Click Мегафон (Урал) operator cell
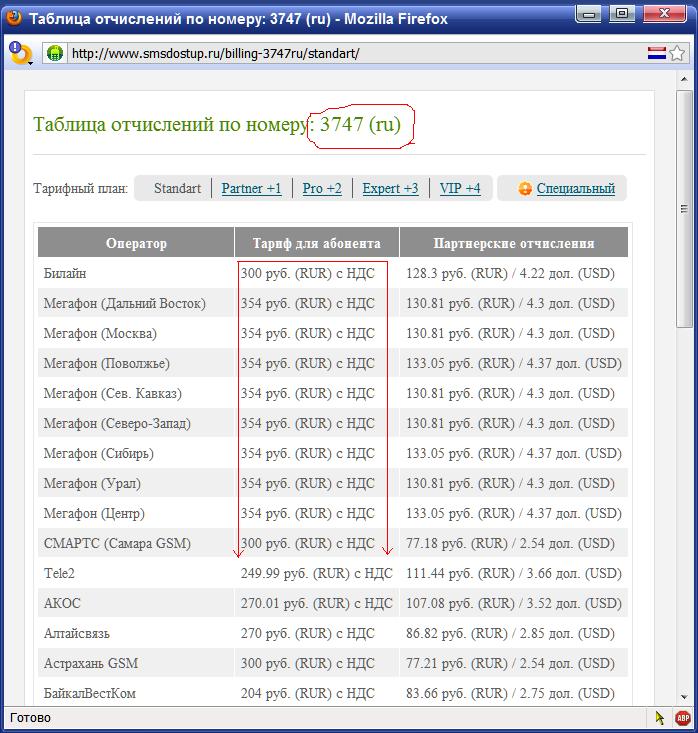This screenshot has width=698, height=733. coord(136,483)
